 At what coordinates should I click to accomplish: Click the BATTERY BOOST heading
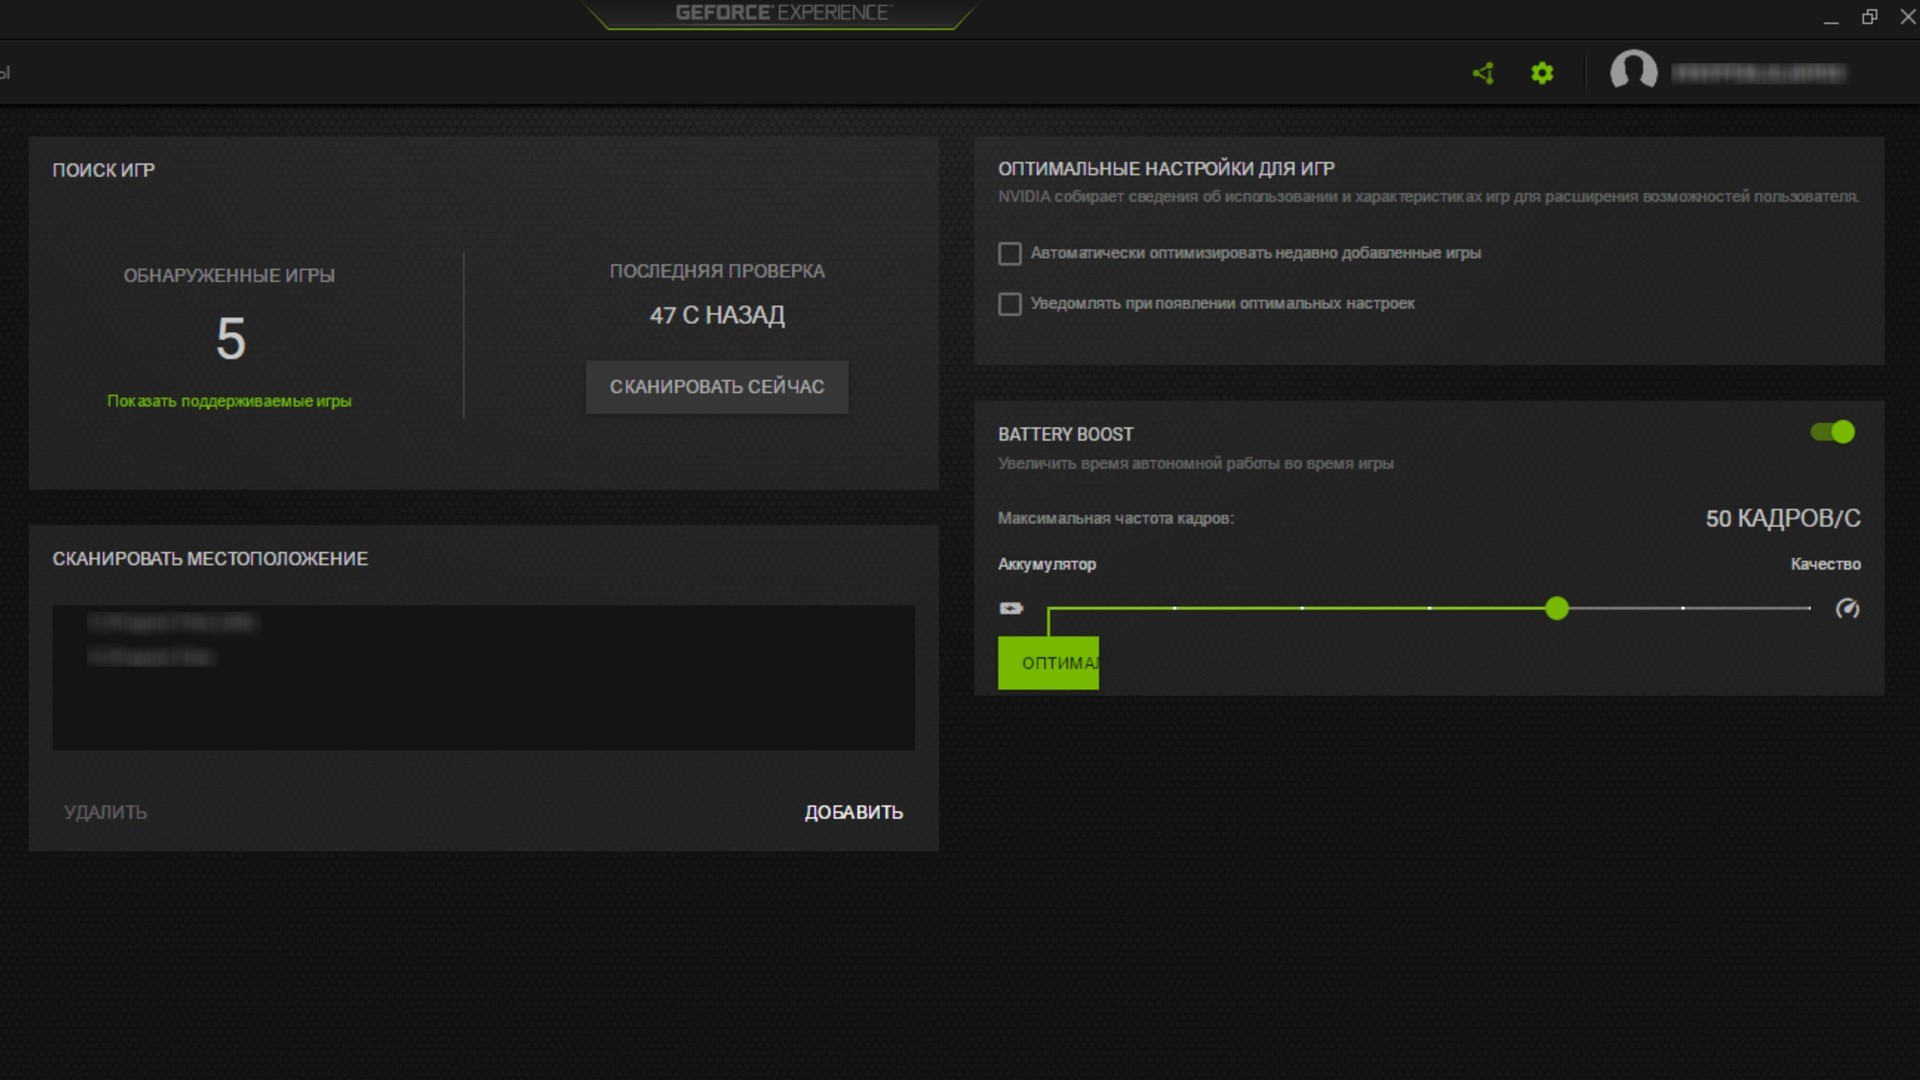click(1065, 434)
